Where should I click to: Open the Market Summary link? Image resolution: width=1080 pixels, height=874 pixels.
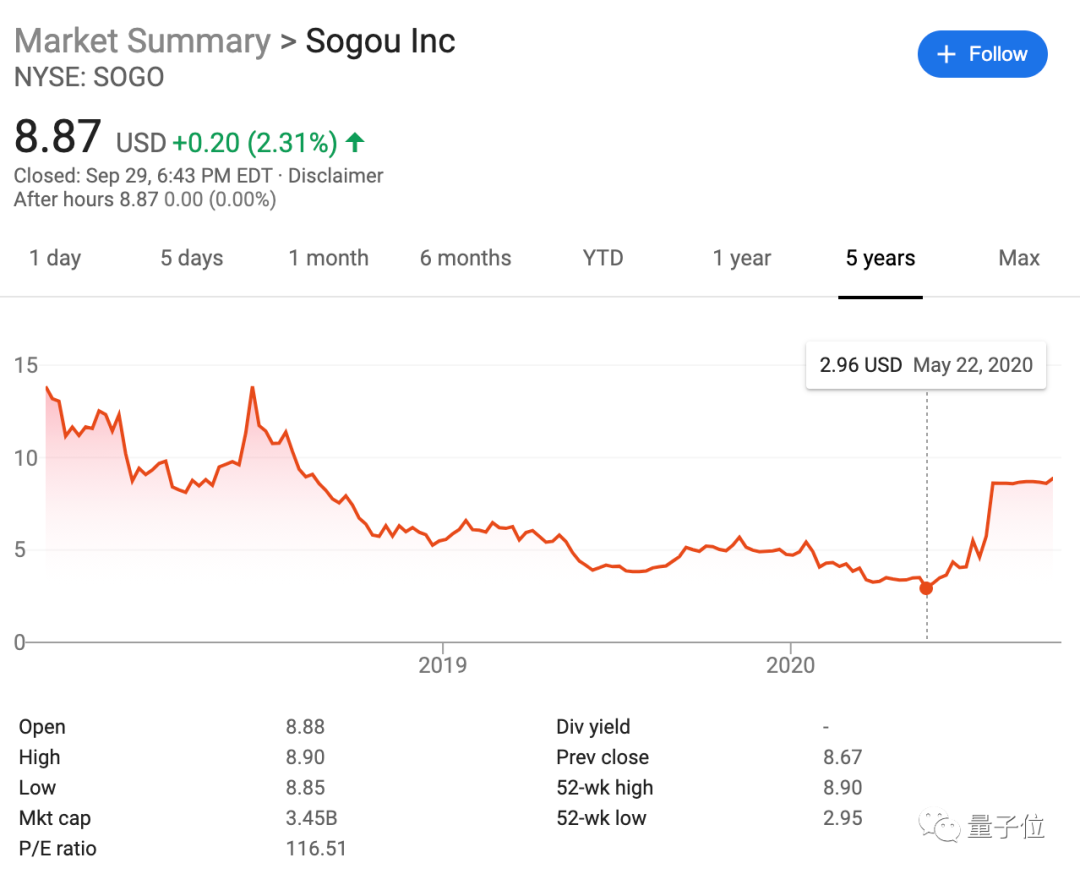[x=142, y=41]
